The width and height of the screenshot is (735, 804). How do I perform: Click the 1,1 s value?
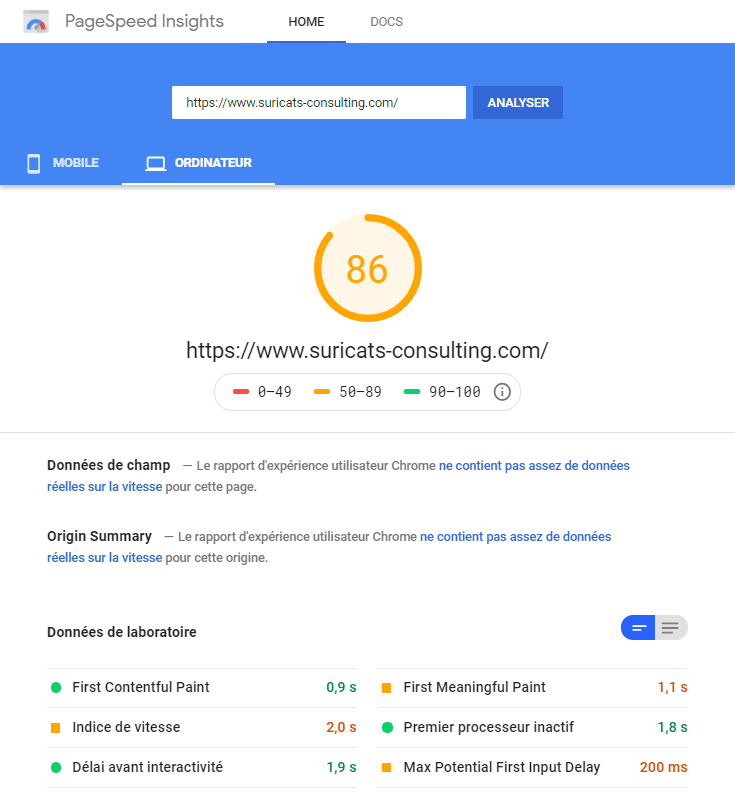[672, 688]
